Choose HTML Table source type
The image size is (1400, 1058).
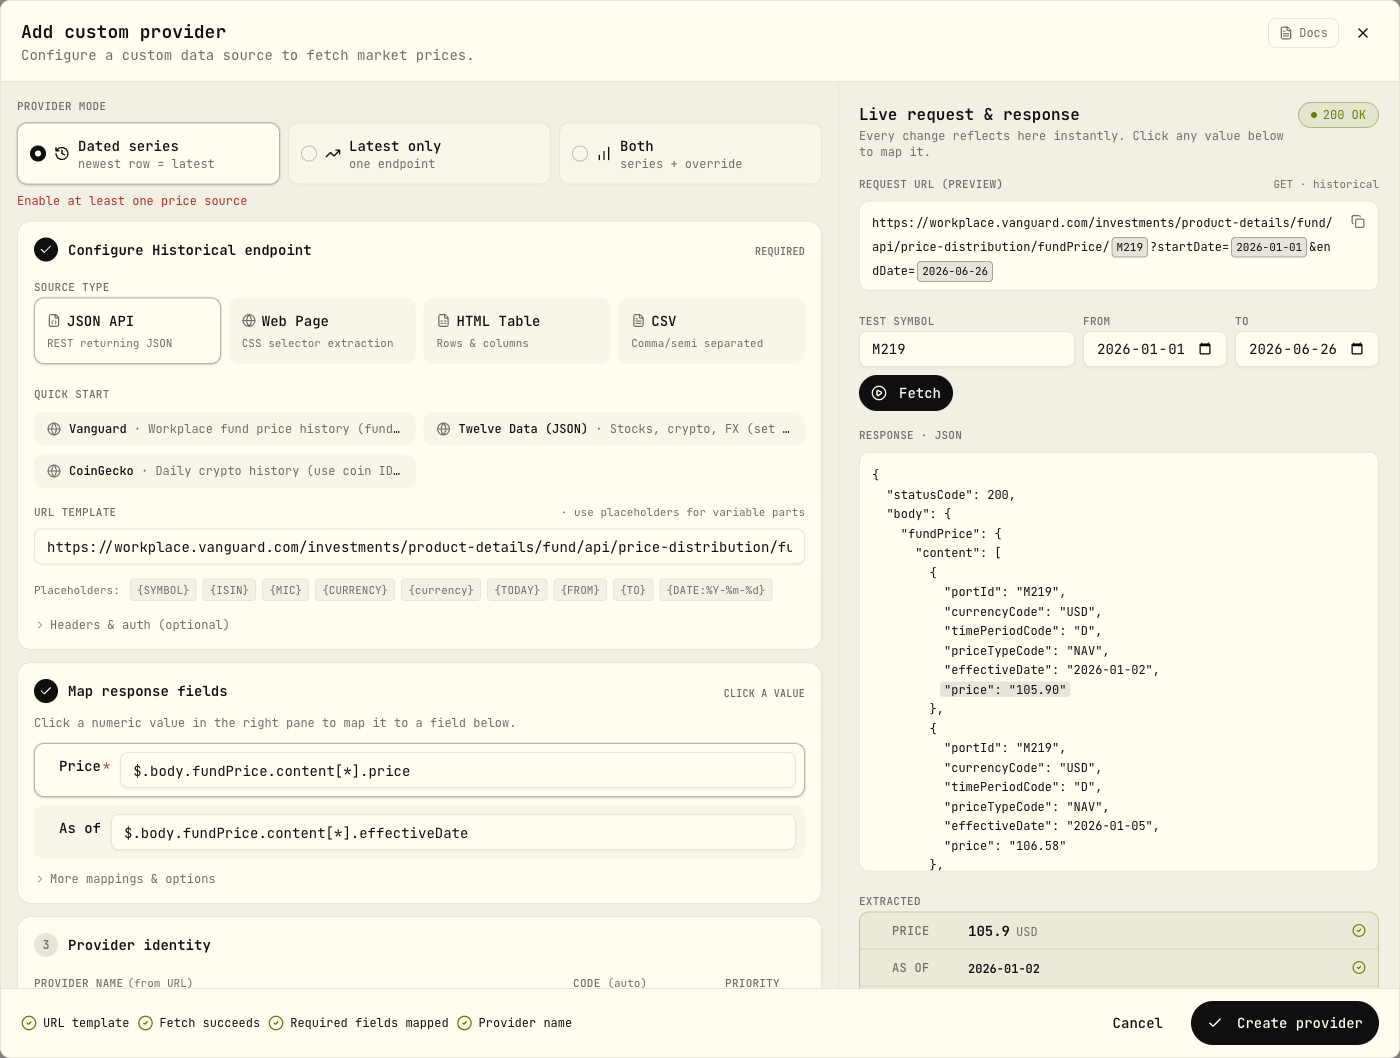(x=517, y=331)
